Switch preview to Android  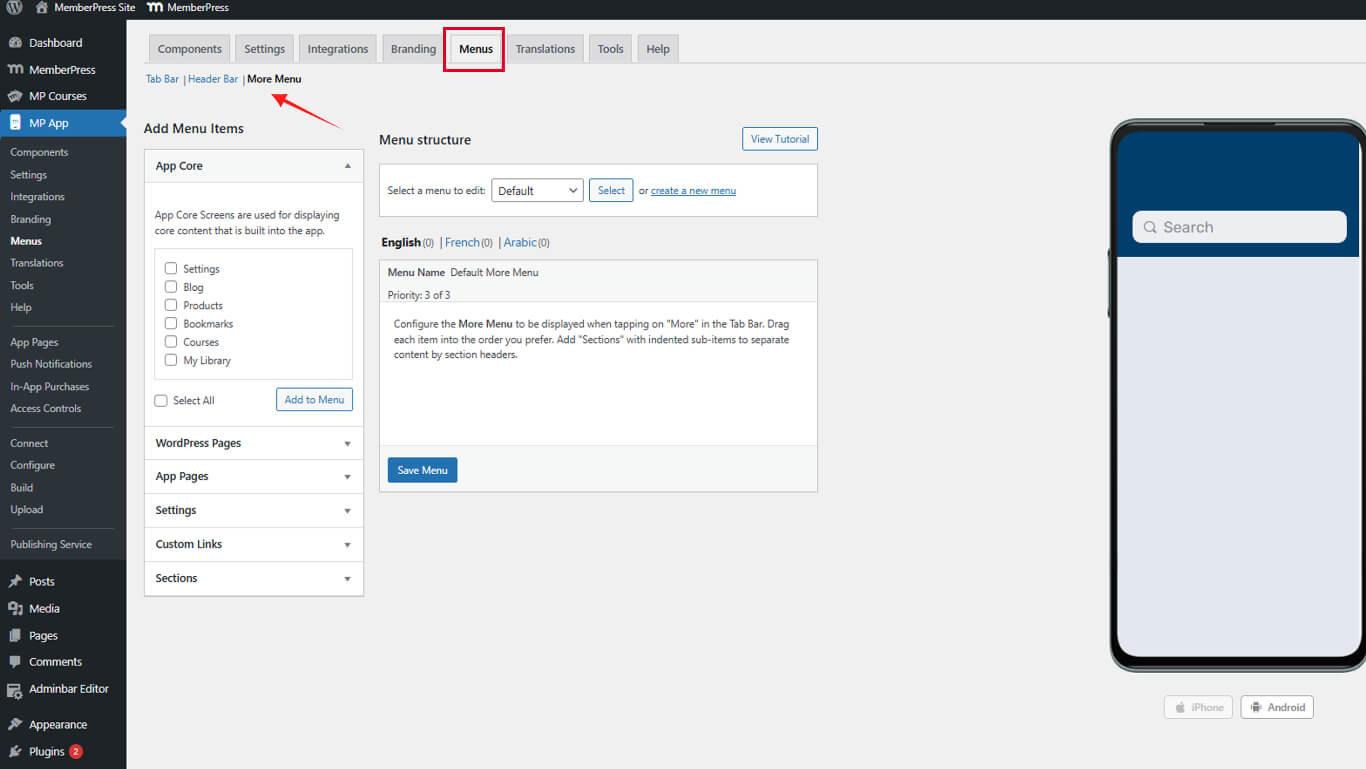pyautogui.click(x=1277, y=707)
